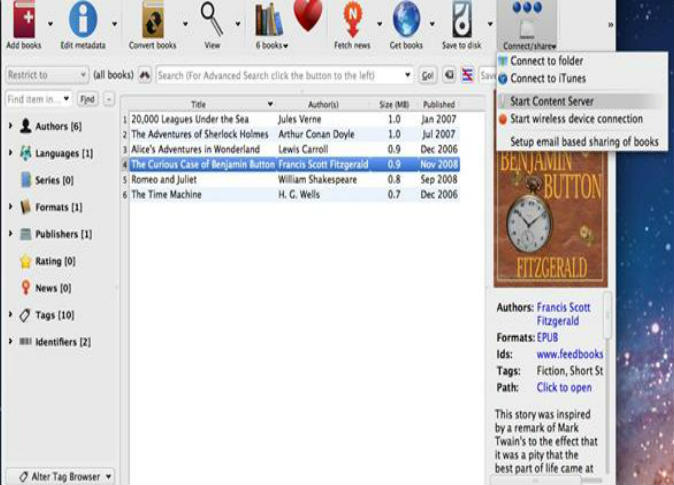Image resolution: width=674 pixels, height=485 pixels.
Task: Open the Restrict to dropdown
Action: [46, 75]
